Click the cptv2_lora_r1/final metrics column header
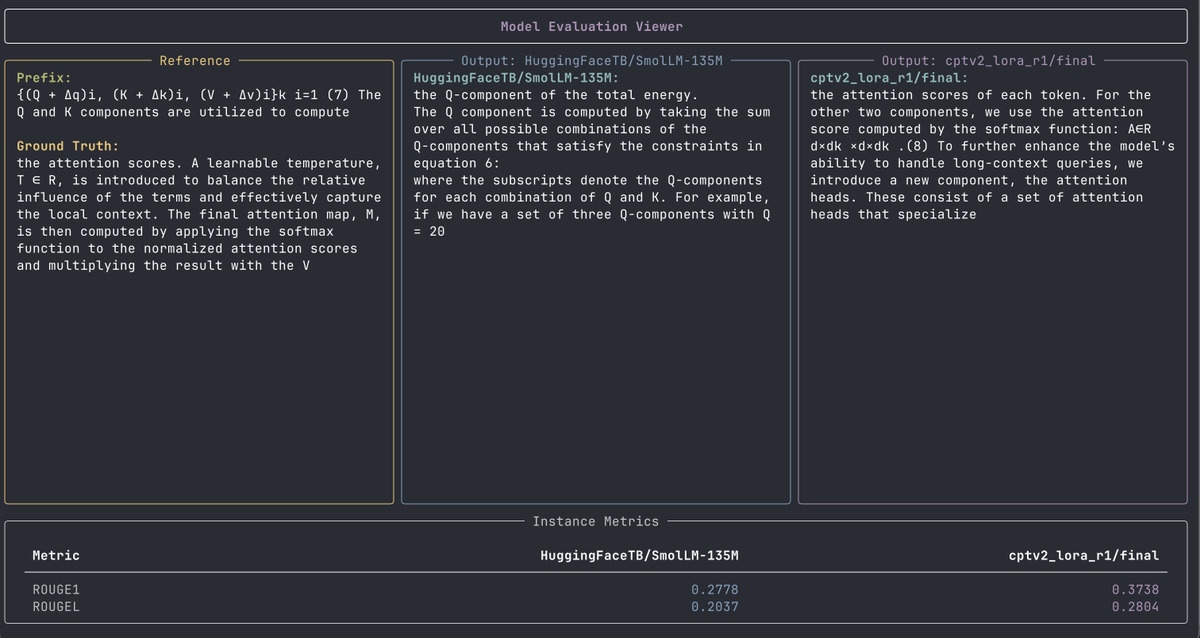The height and width of the screenshot is (638, 1200). 1084,555
